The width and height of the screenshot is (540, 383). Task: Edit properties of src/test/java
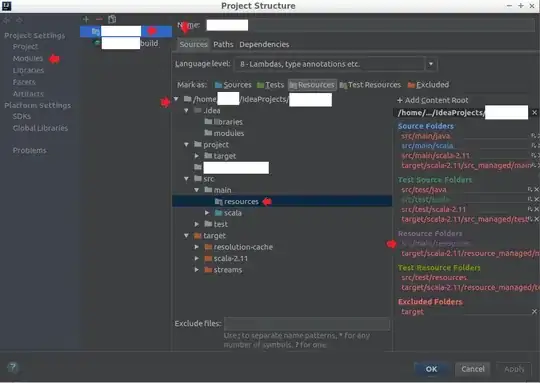[530, 189]
